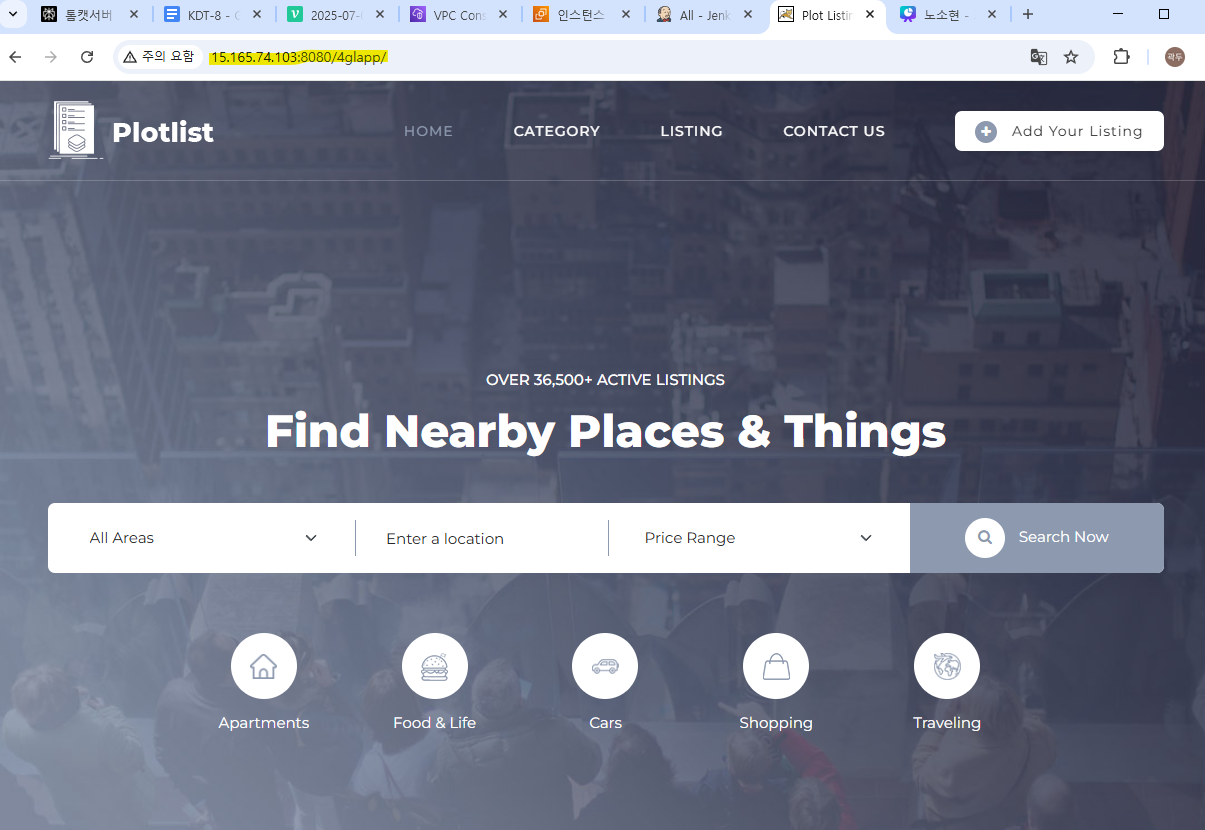The width and height of the screenshot is (1205, 830).
Task: Click the Plotlist logo icon
Action: click(75, 130)
